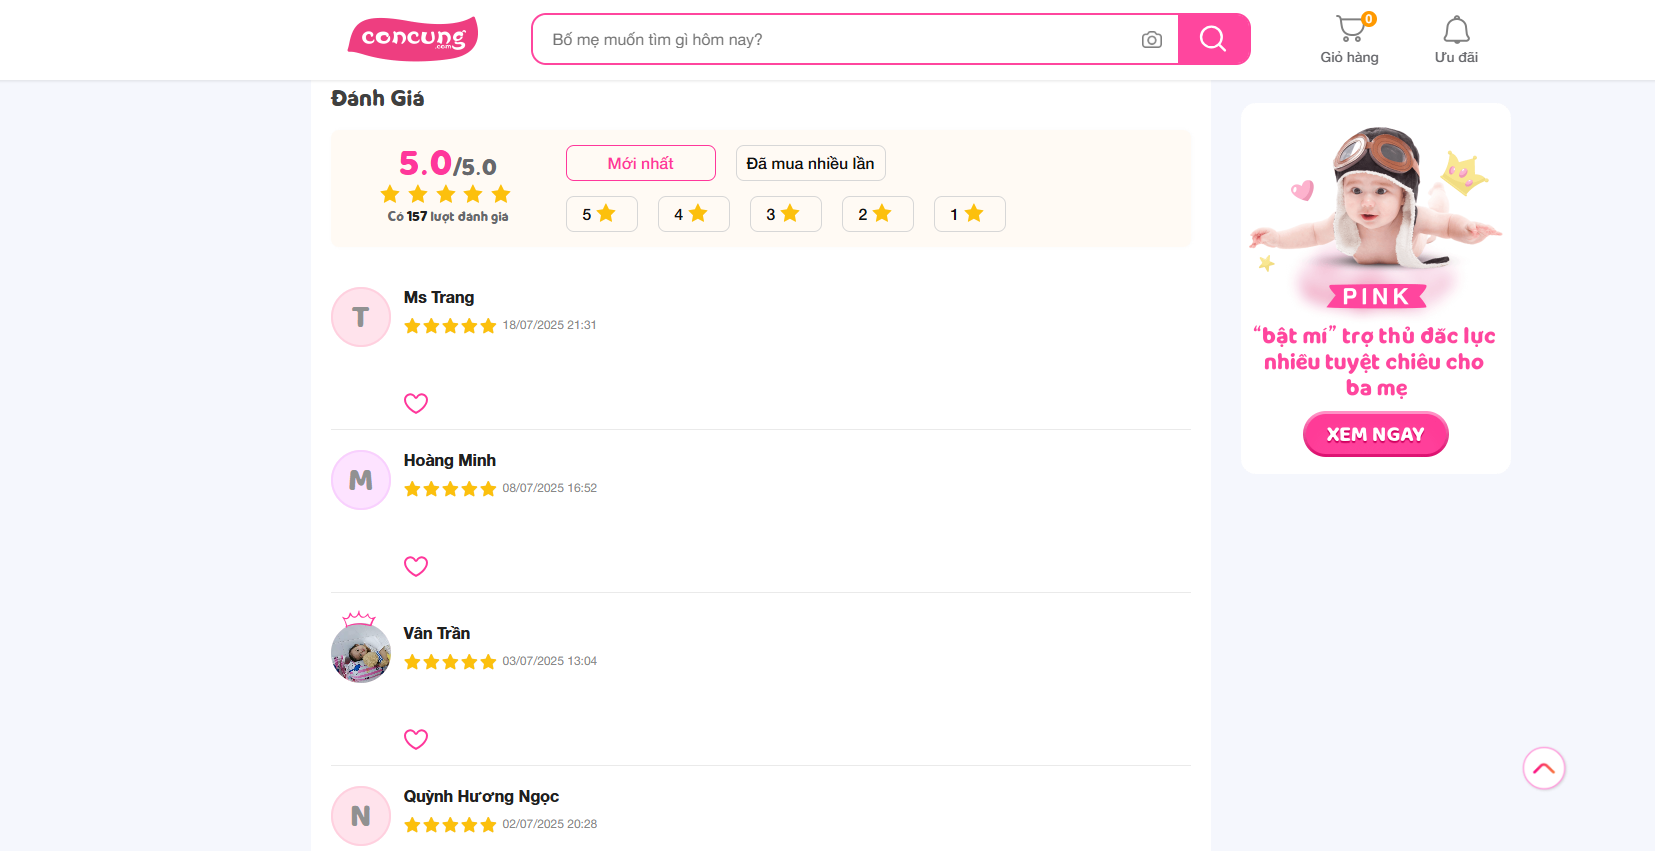Screen dimensions: 1655x851
Task: Select the Đã mua nhiều lần tab
Action: pos(810,163)
